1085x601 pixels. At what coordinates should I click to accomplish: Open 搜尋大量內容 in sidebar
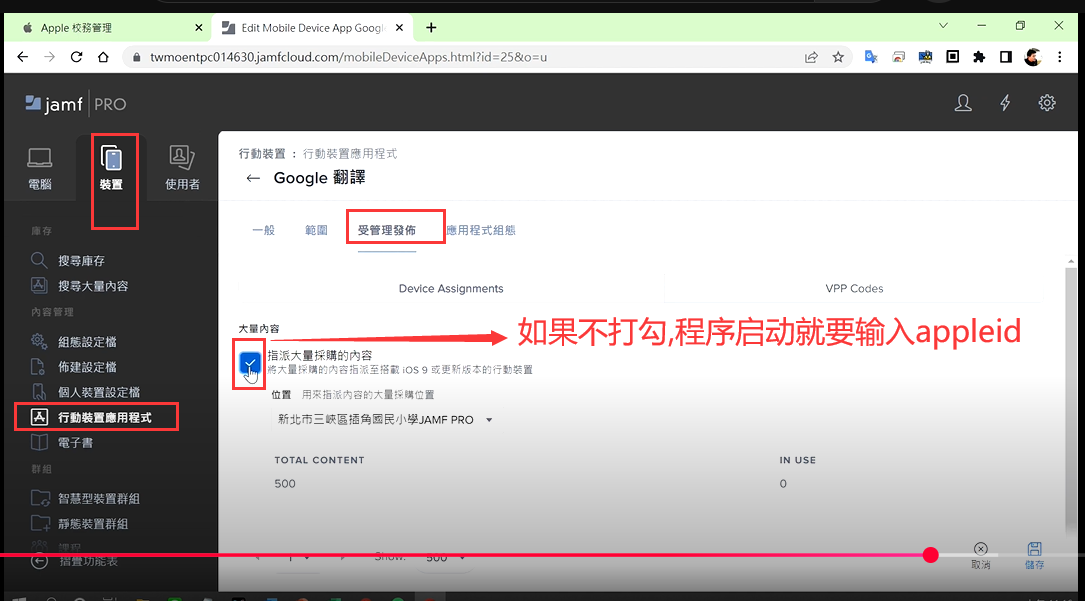(80, 286)
